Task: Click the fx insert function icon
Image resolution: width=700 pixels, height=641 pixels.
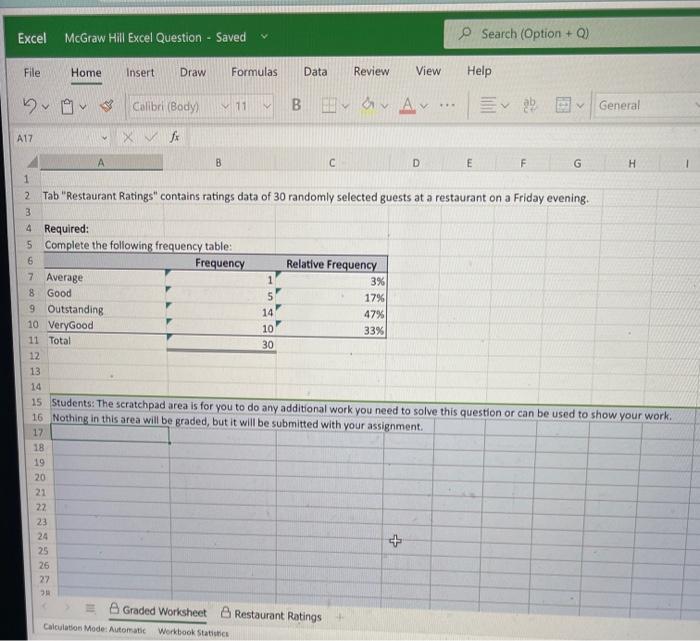Action: click(175, 136)
